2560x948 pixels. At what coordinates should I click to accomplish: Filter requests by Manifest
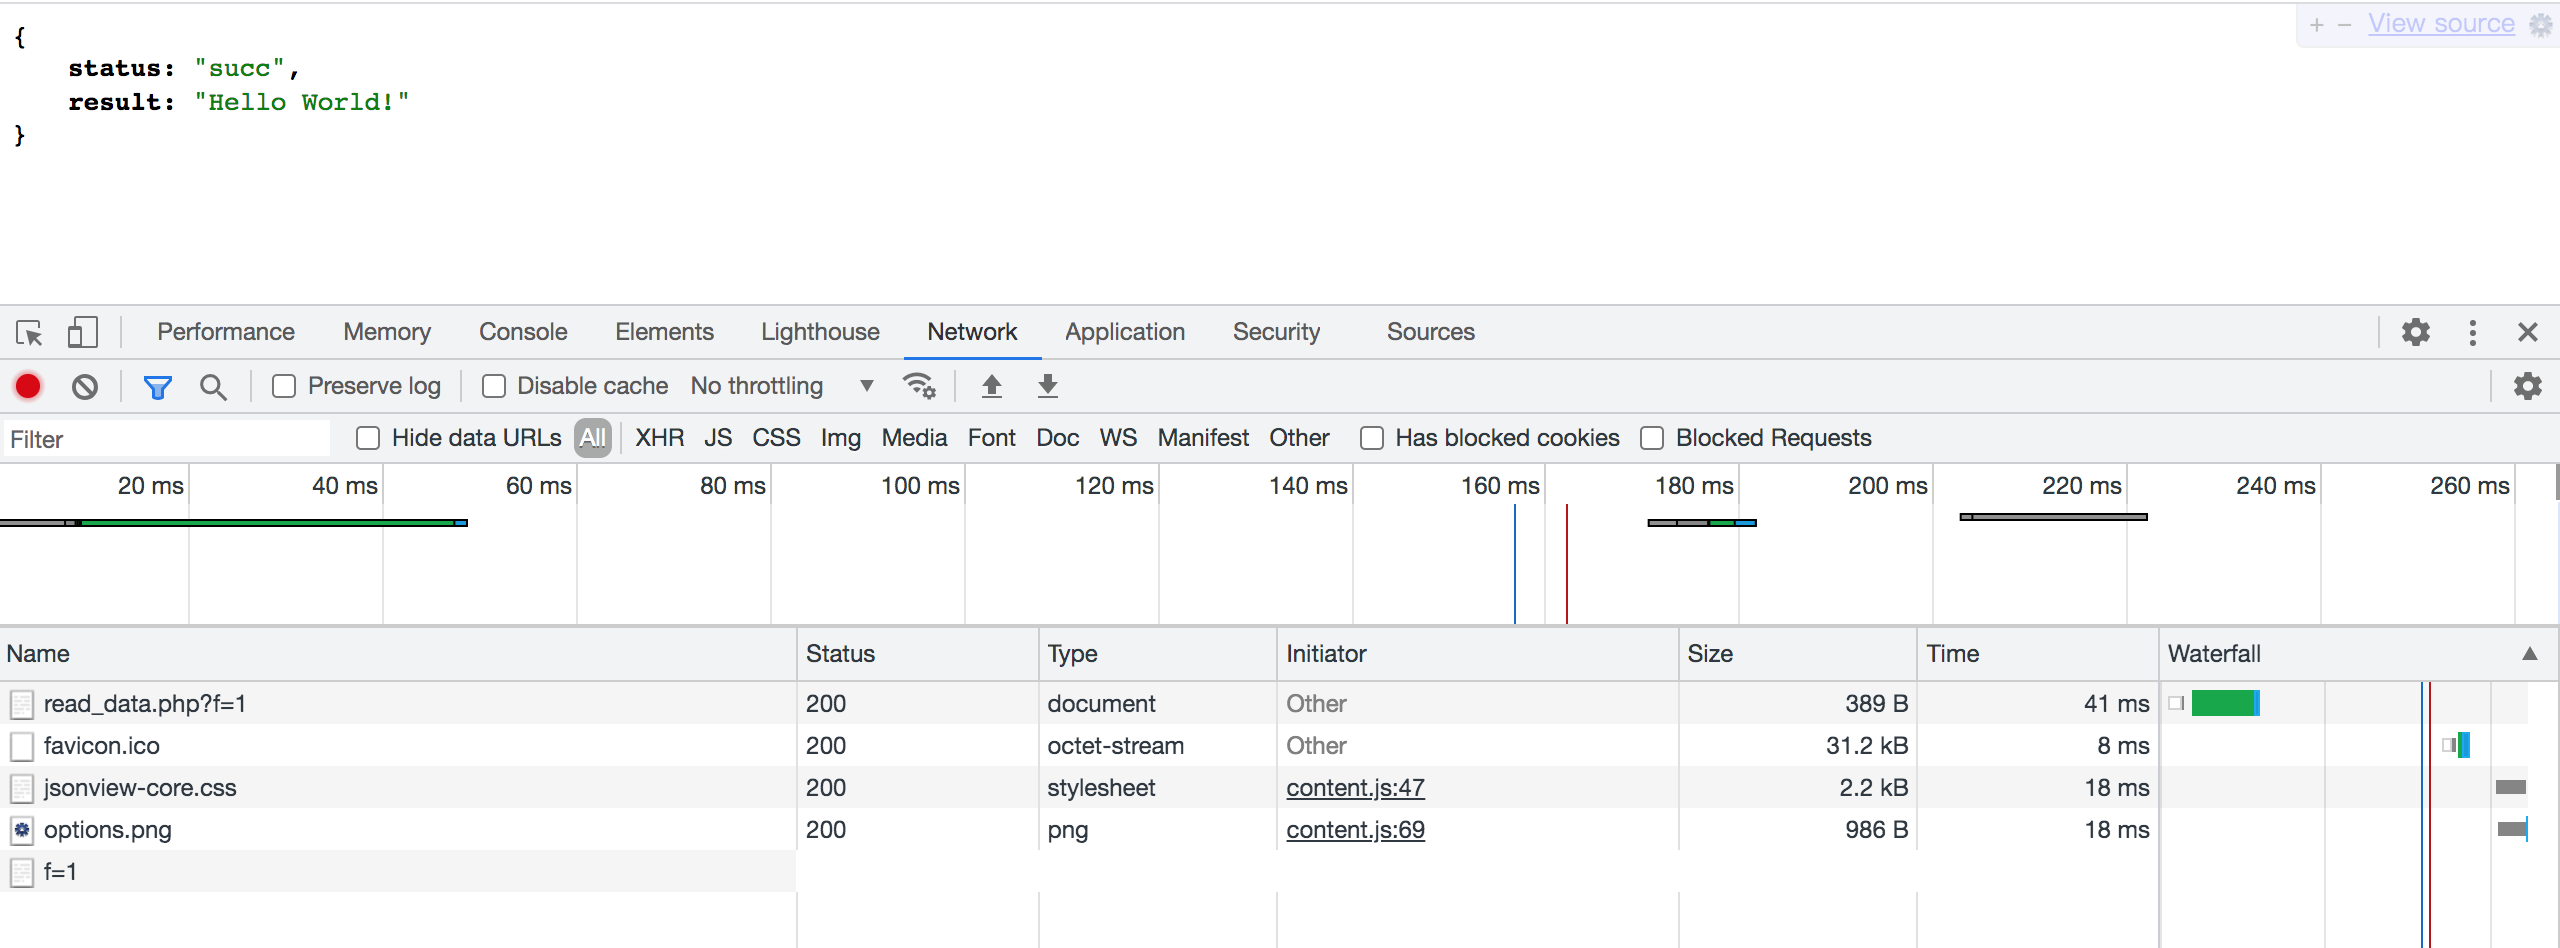click(x=1203, y=438)
